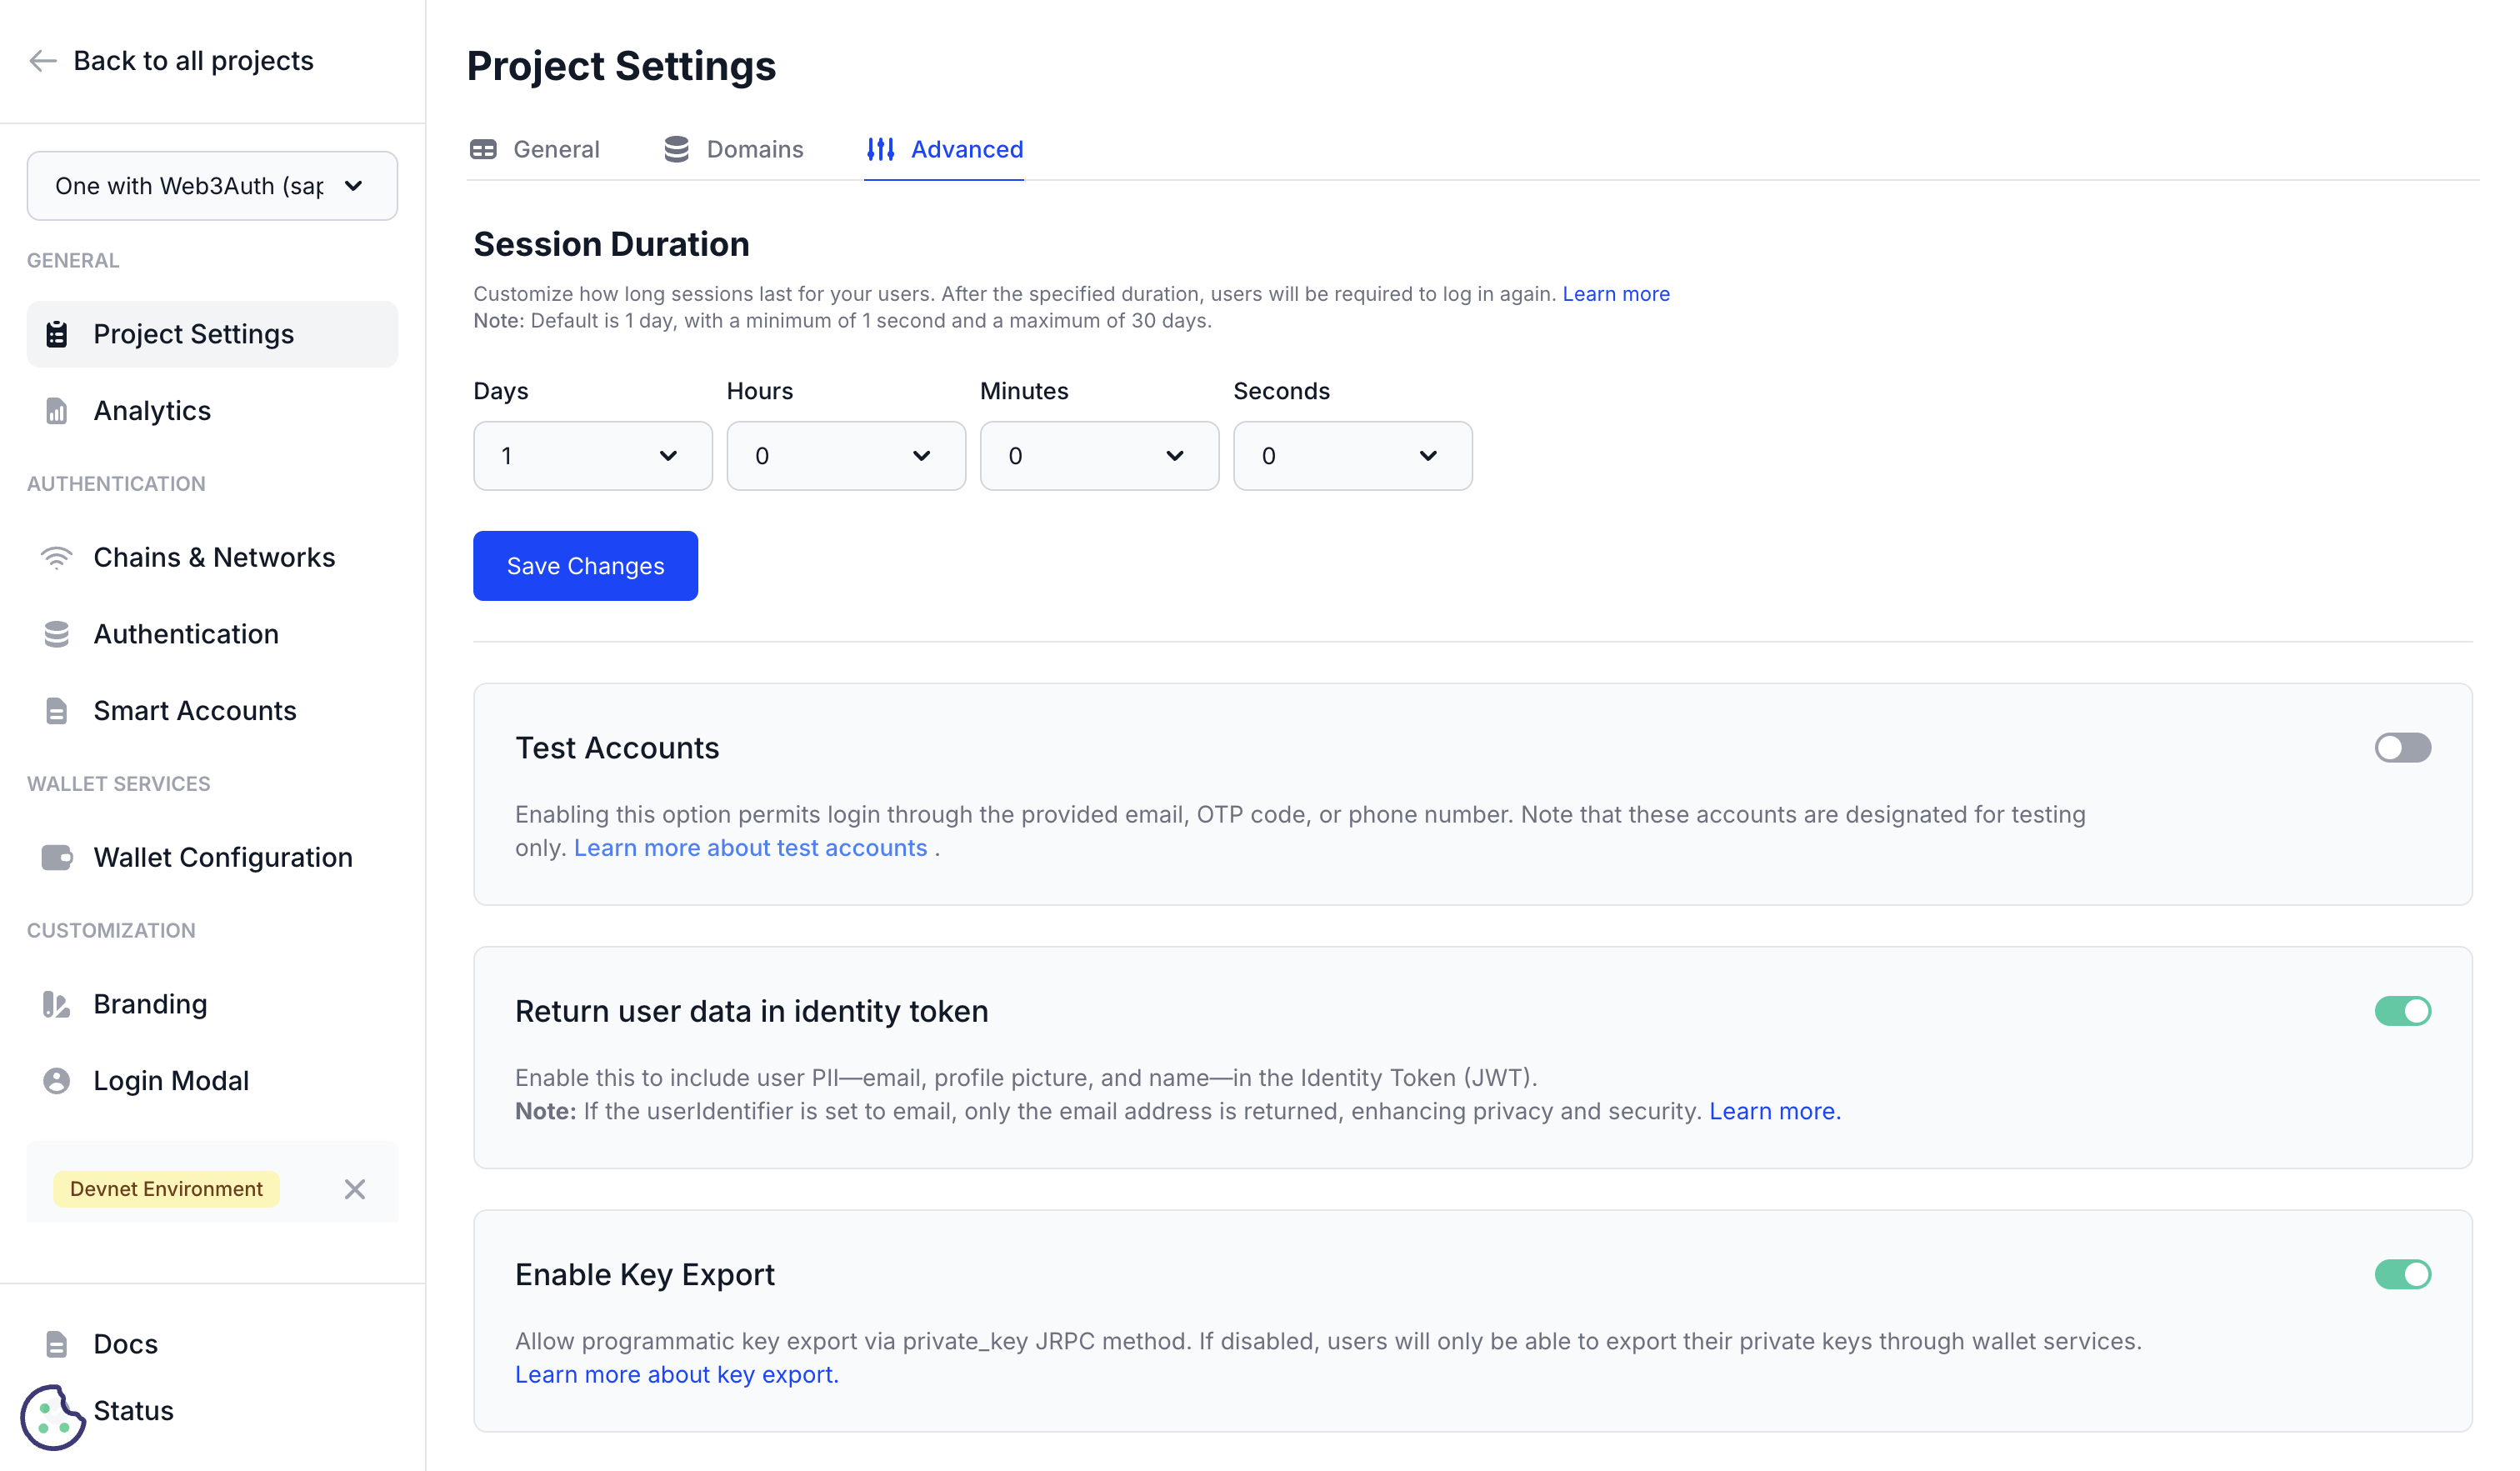This screenshot has width=2520, height=1471.
Task: Open the Days duration dropdown
Action: [x=592, y=456]
